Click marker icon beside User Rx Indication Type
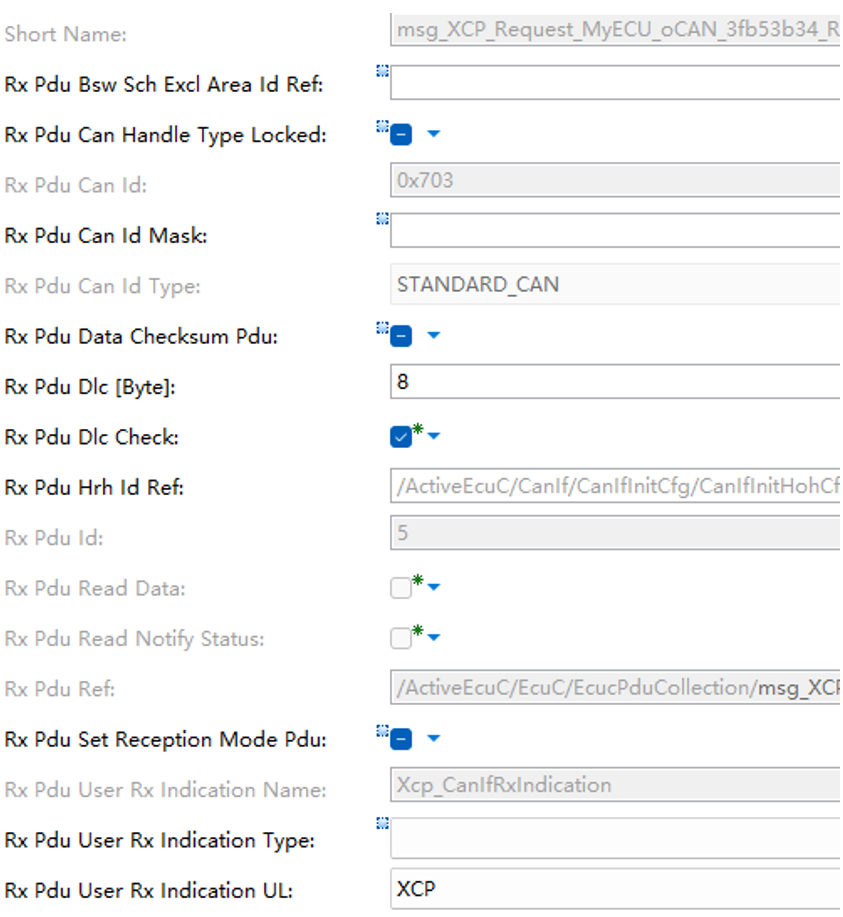The width and height of the screenshot is (843, 917). (381, 823)
